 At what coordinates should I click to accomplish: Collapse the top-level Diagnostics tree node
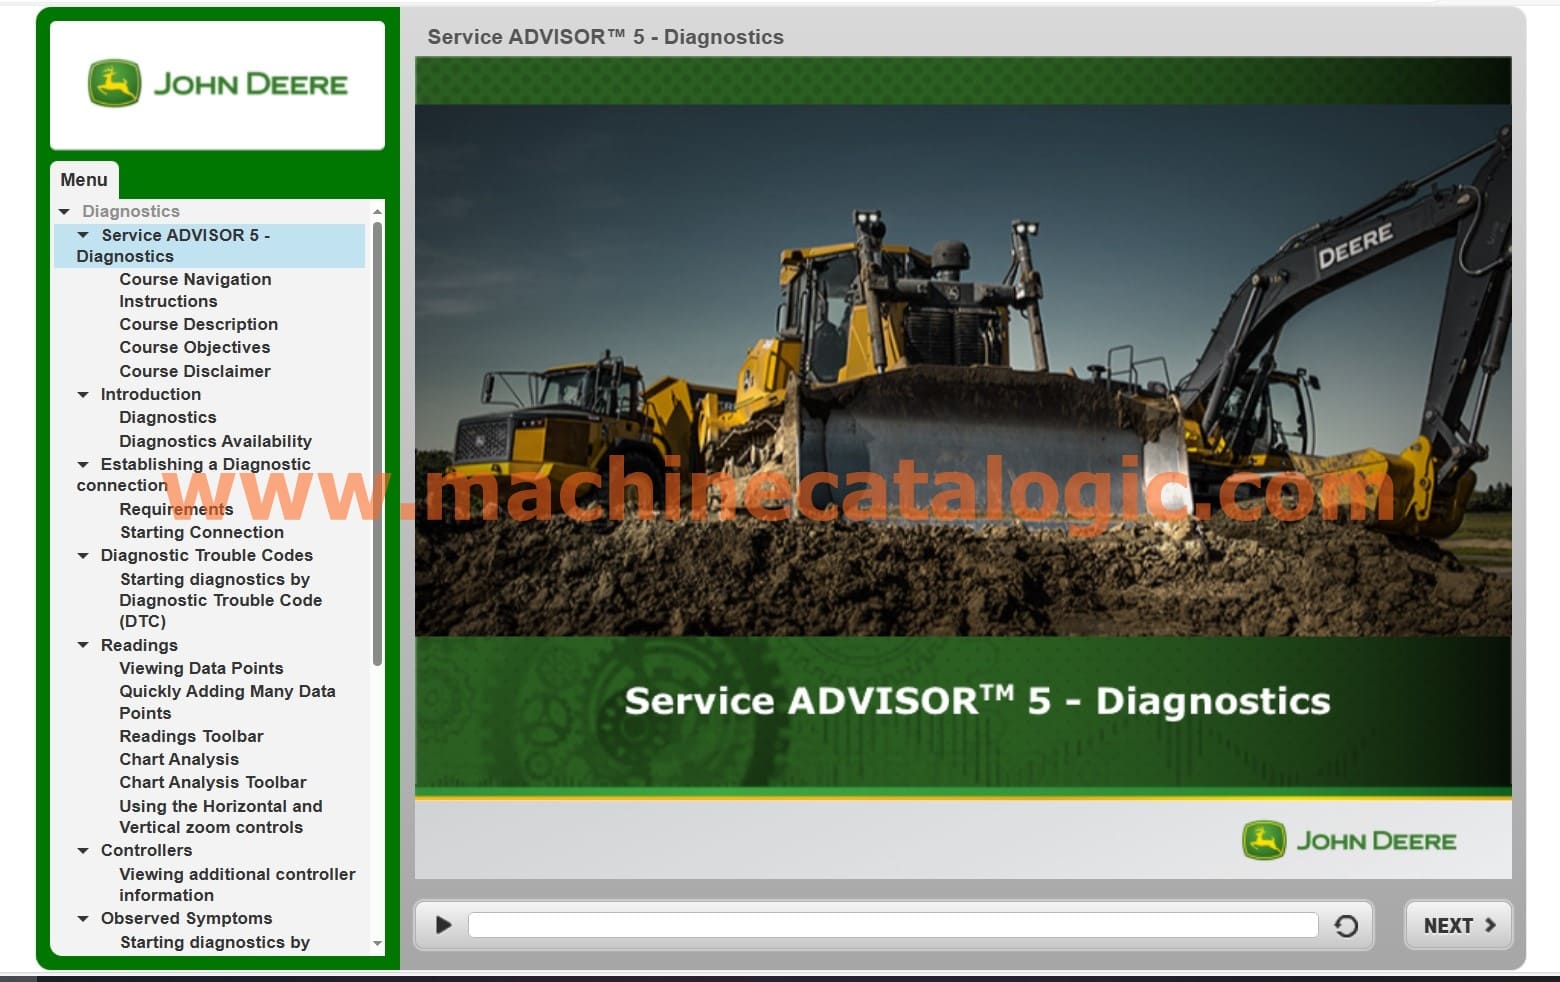(65, 212)
